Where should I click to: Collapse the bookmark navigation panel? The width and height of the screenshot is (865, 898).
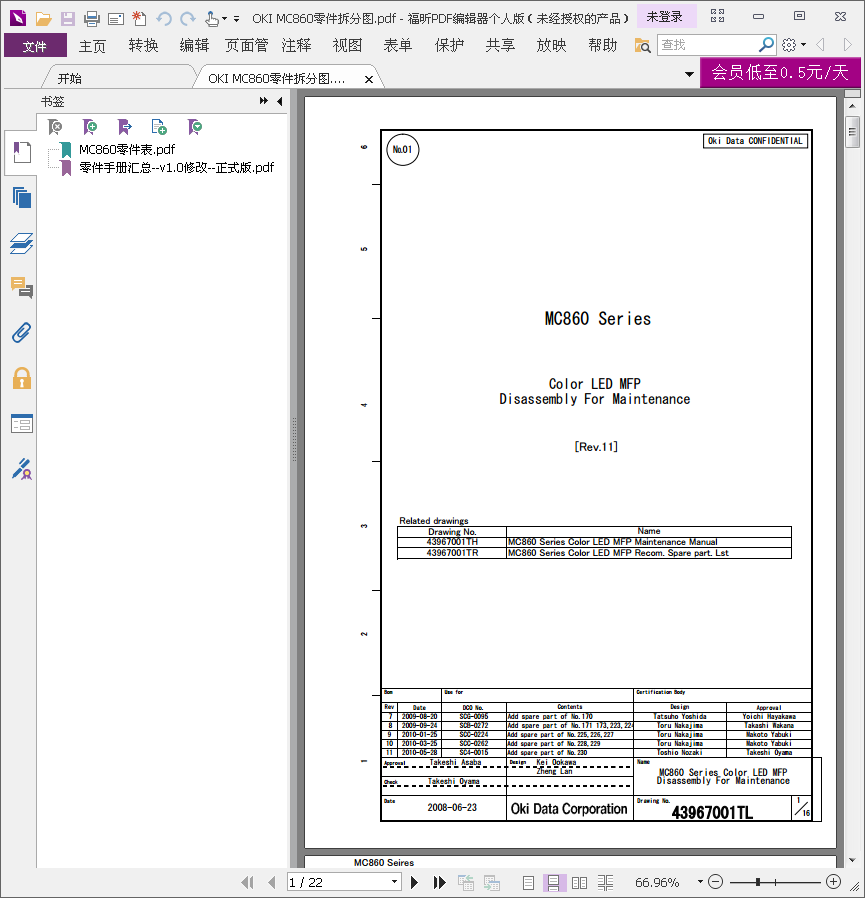(280, 101)
